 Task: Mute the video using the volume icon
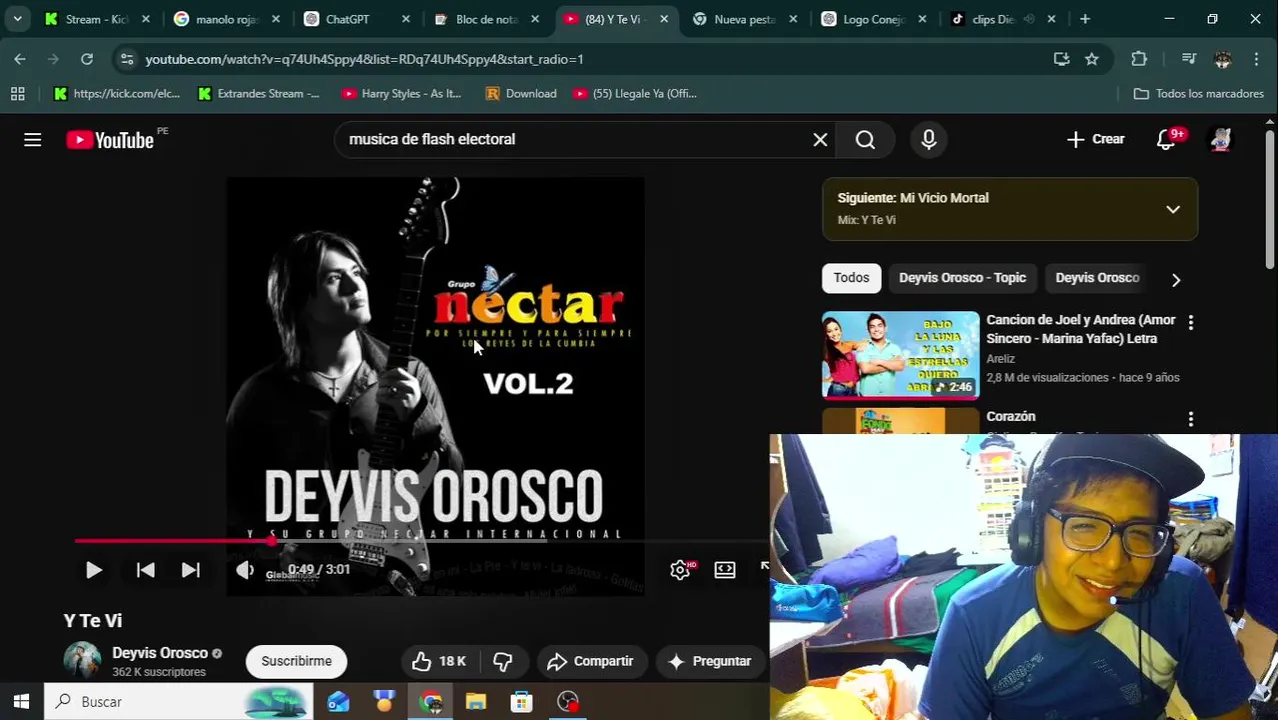(245, 570)
